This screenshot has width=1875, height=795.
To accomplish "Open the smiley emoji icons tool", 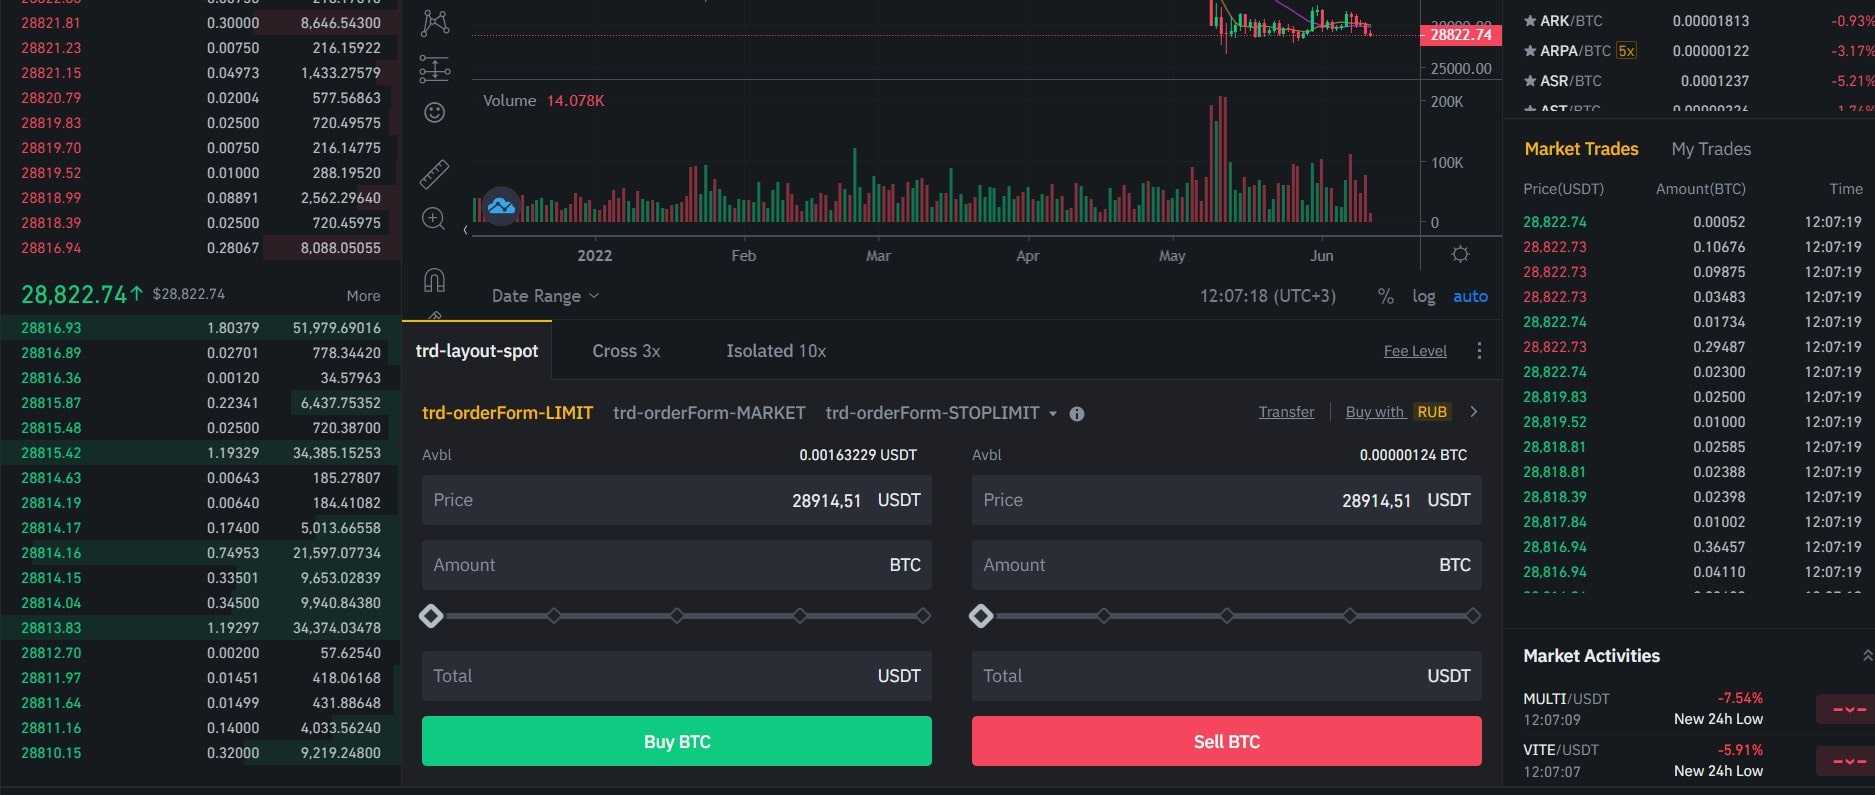I will pyautogui.click(x=435, y=113).
